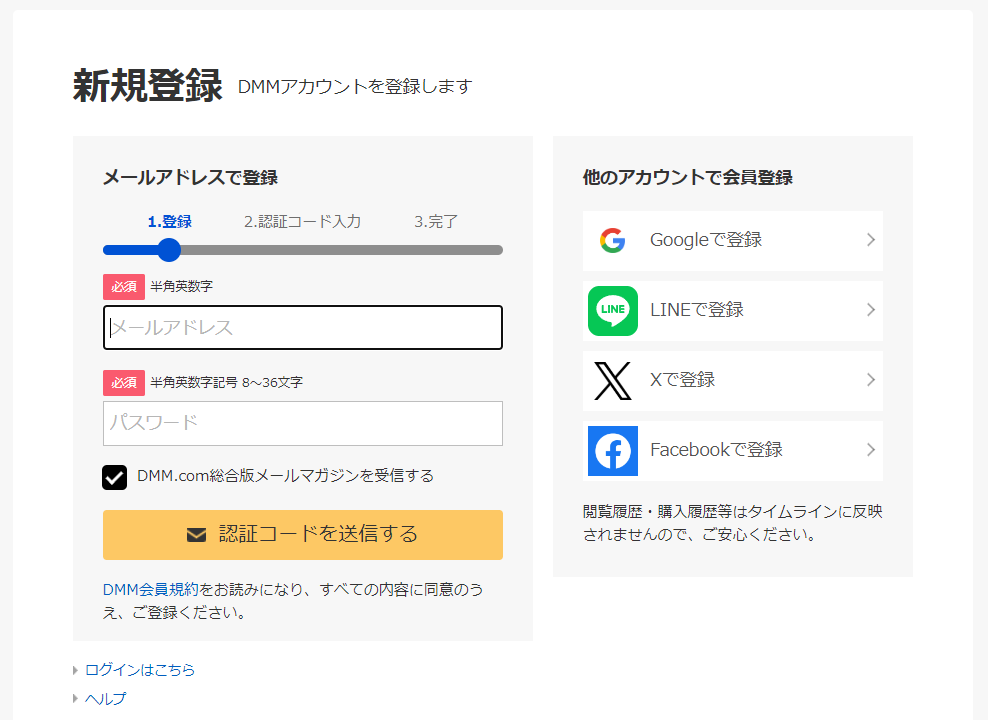This screenshot has width=988, height=720.
Task: Focus the パスワード input field
Action: [302, 423]
